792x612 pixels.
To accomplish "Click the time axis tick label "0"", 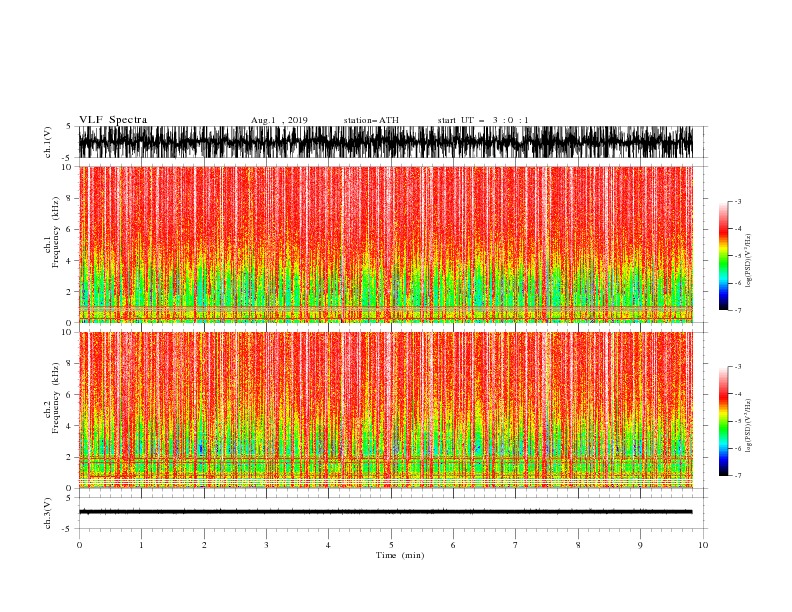I will coord(79,545).
